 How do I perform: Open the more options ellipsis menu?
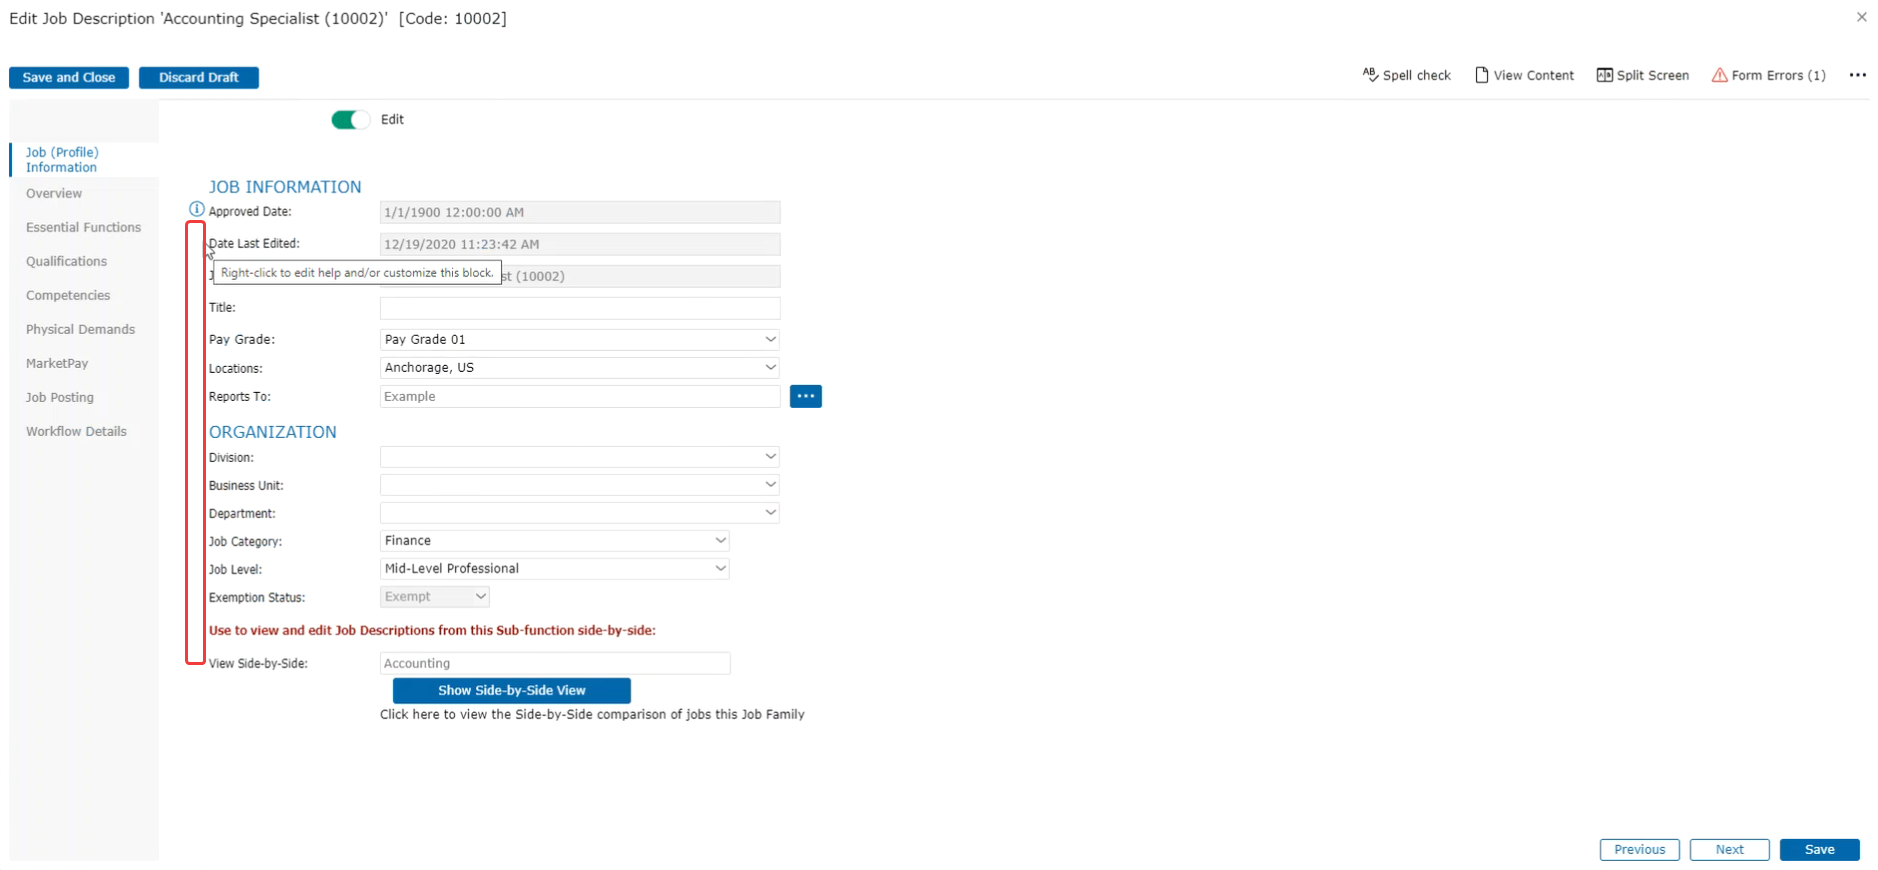click(x=1857, y=75)
